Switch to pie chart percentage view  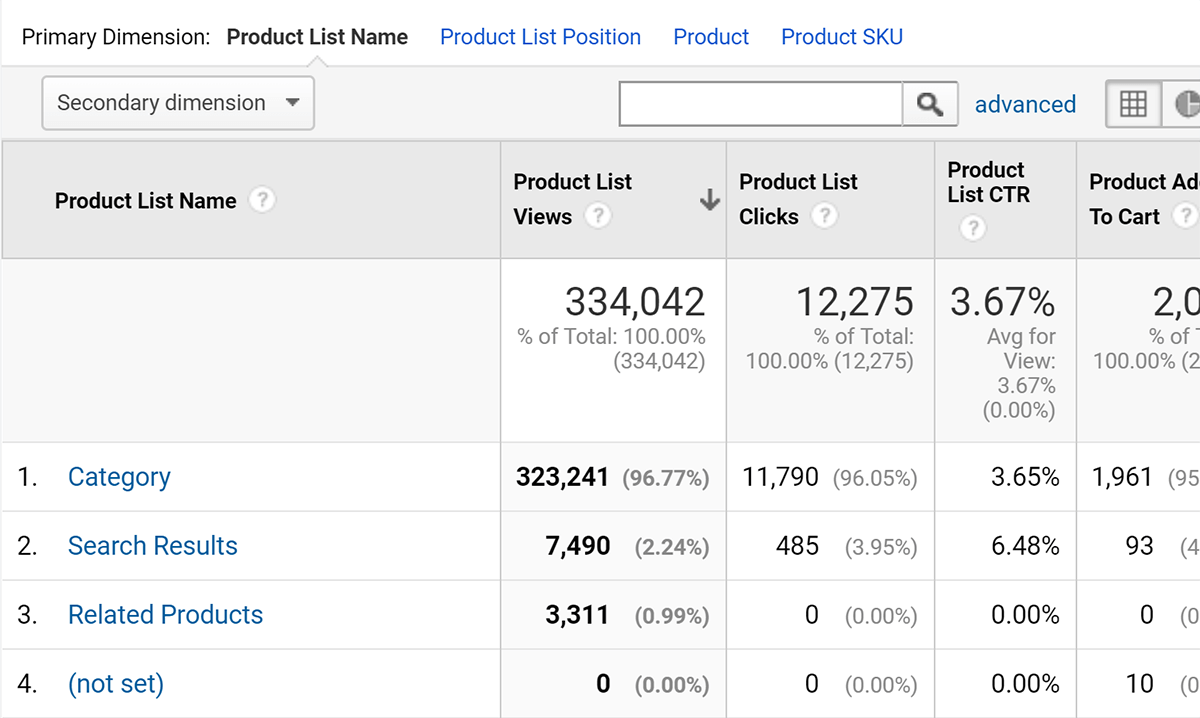pos(1185,104)
